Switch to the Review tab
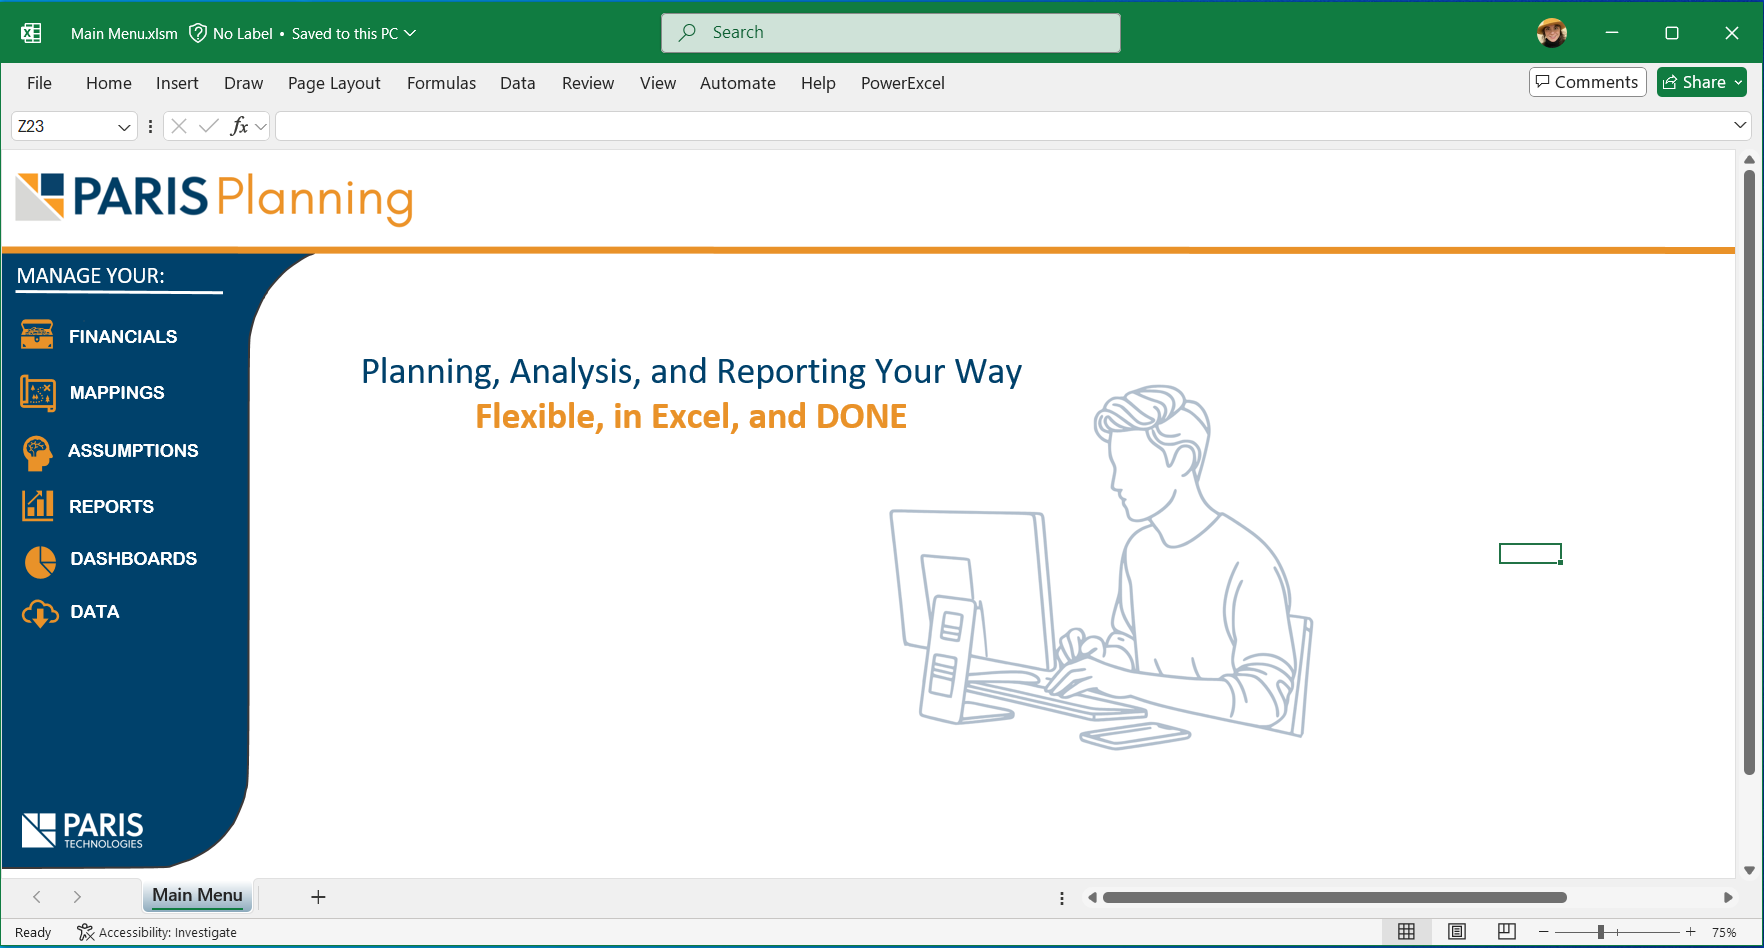Screen dimensions: 1764x948 click(x=588, y=83)
